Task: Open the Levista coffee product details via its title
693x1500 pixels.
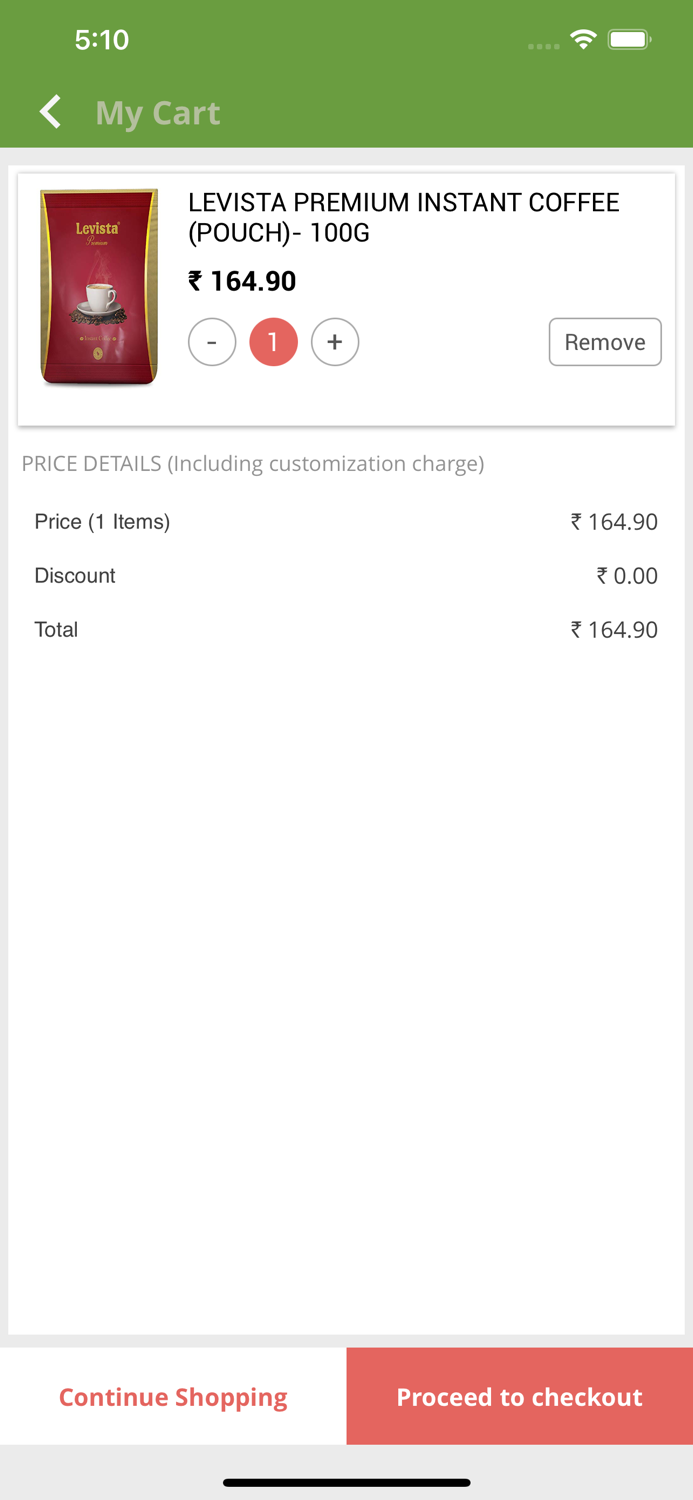Action: tap(404, 216)
